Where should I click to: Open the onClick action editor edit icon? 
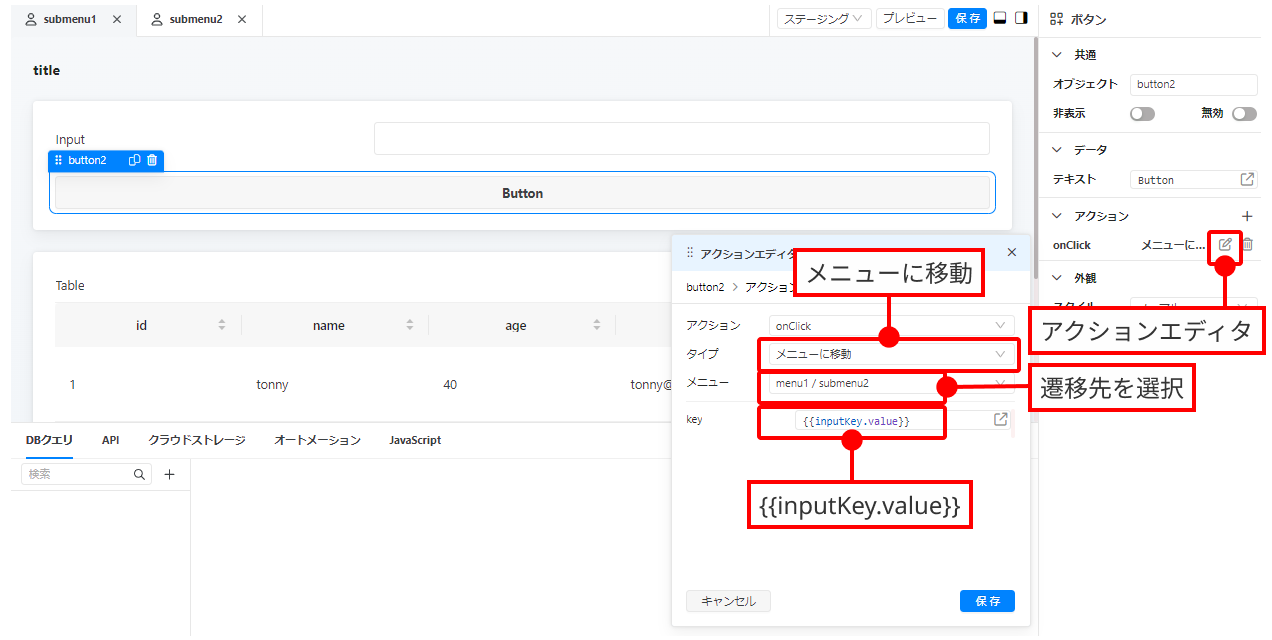pos(1225,244)
